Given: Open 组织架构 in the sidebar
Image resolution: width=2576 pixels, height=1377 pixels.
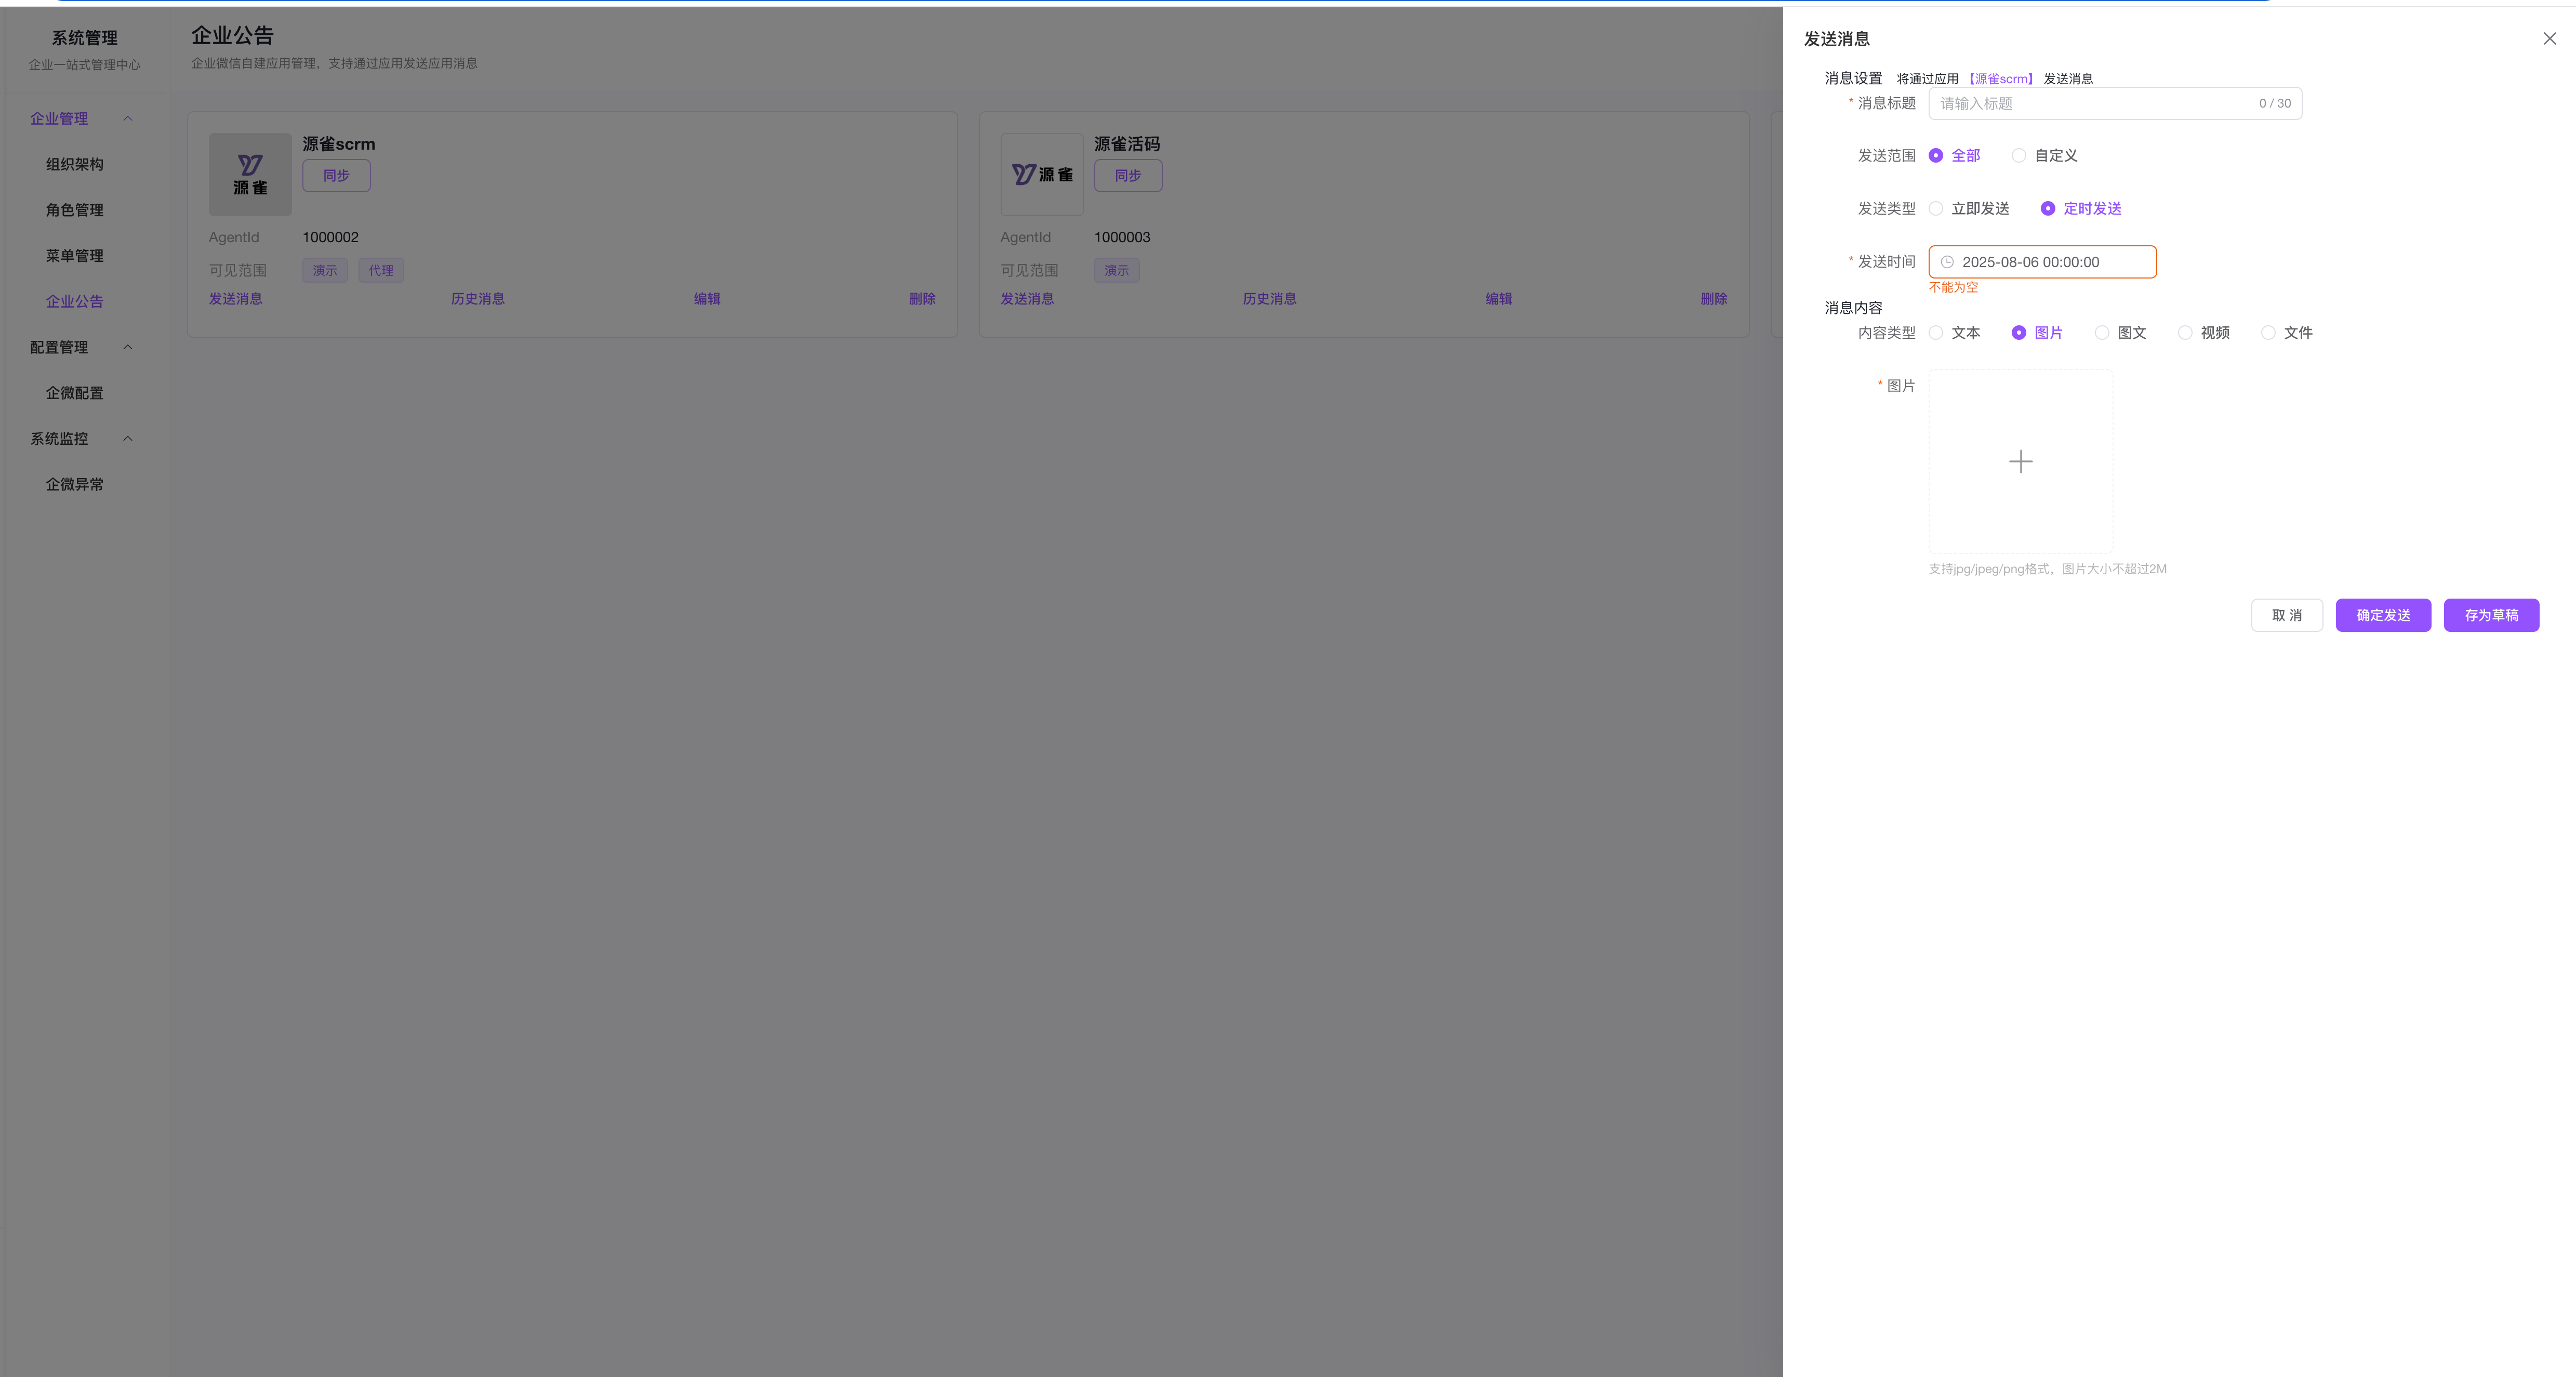Looking at the screenshot, I should (74, 164).
